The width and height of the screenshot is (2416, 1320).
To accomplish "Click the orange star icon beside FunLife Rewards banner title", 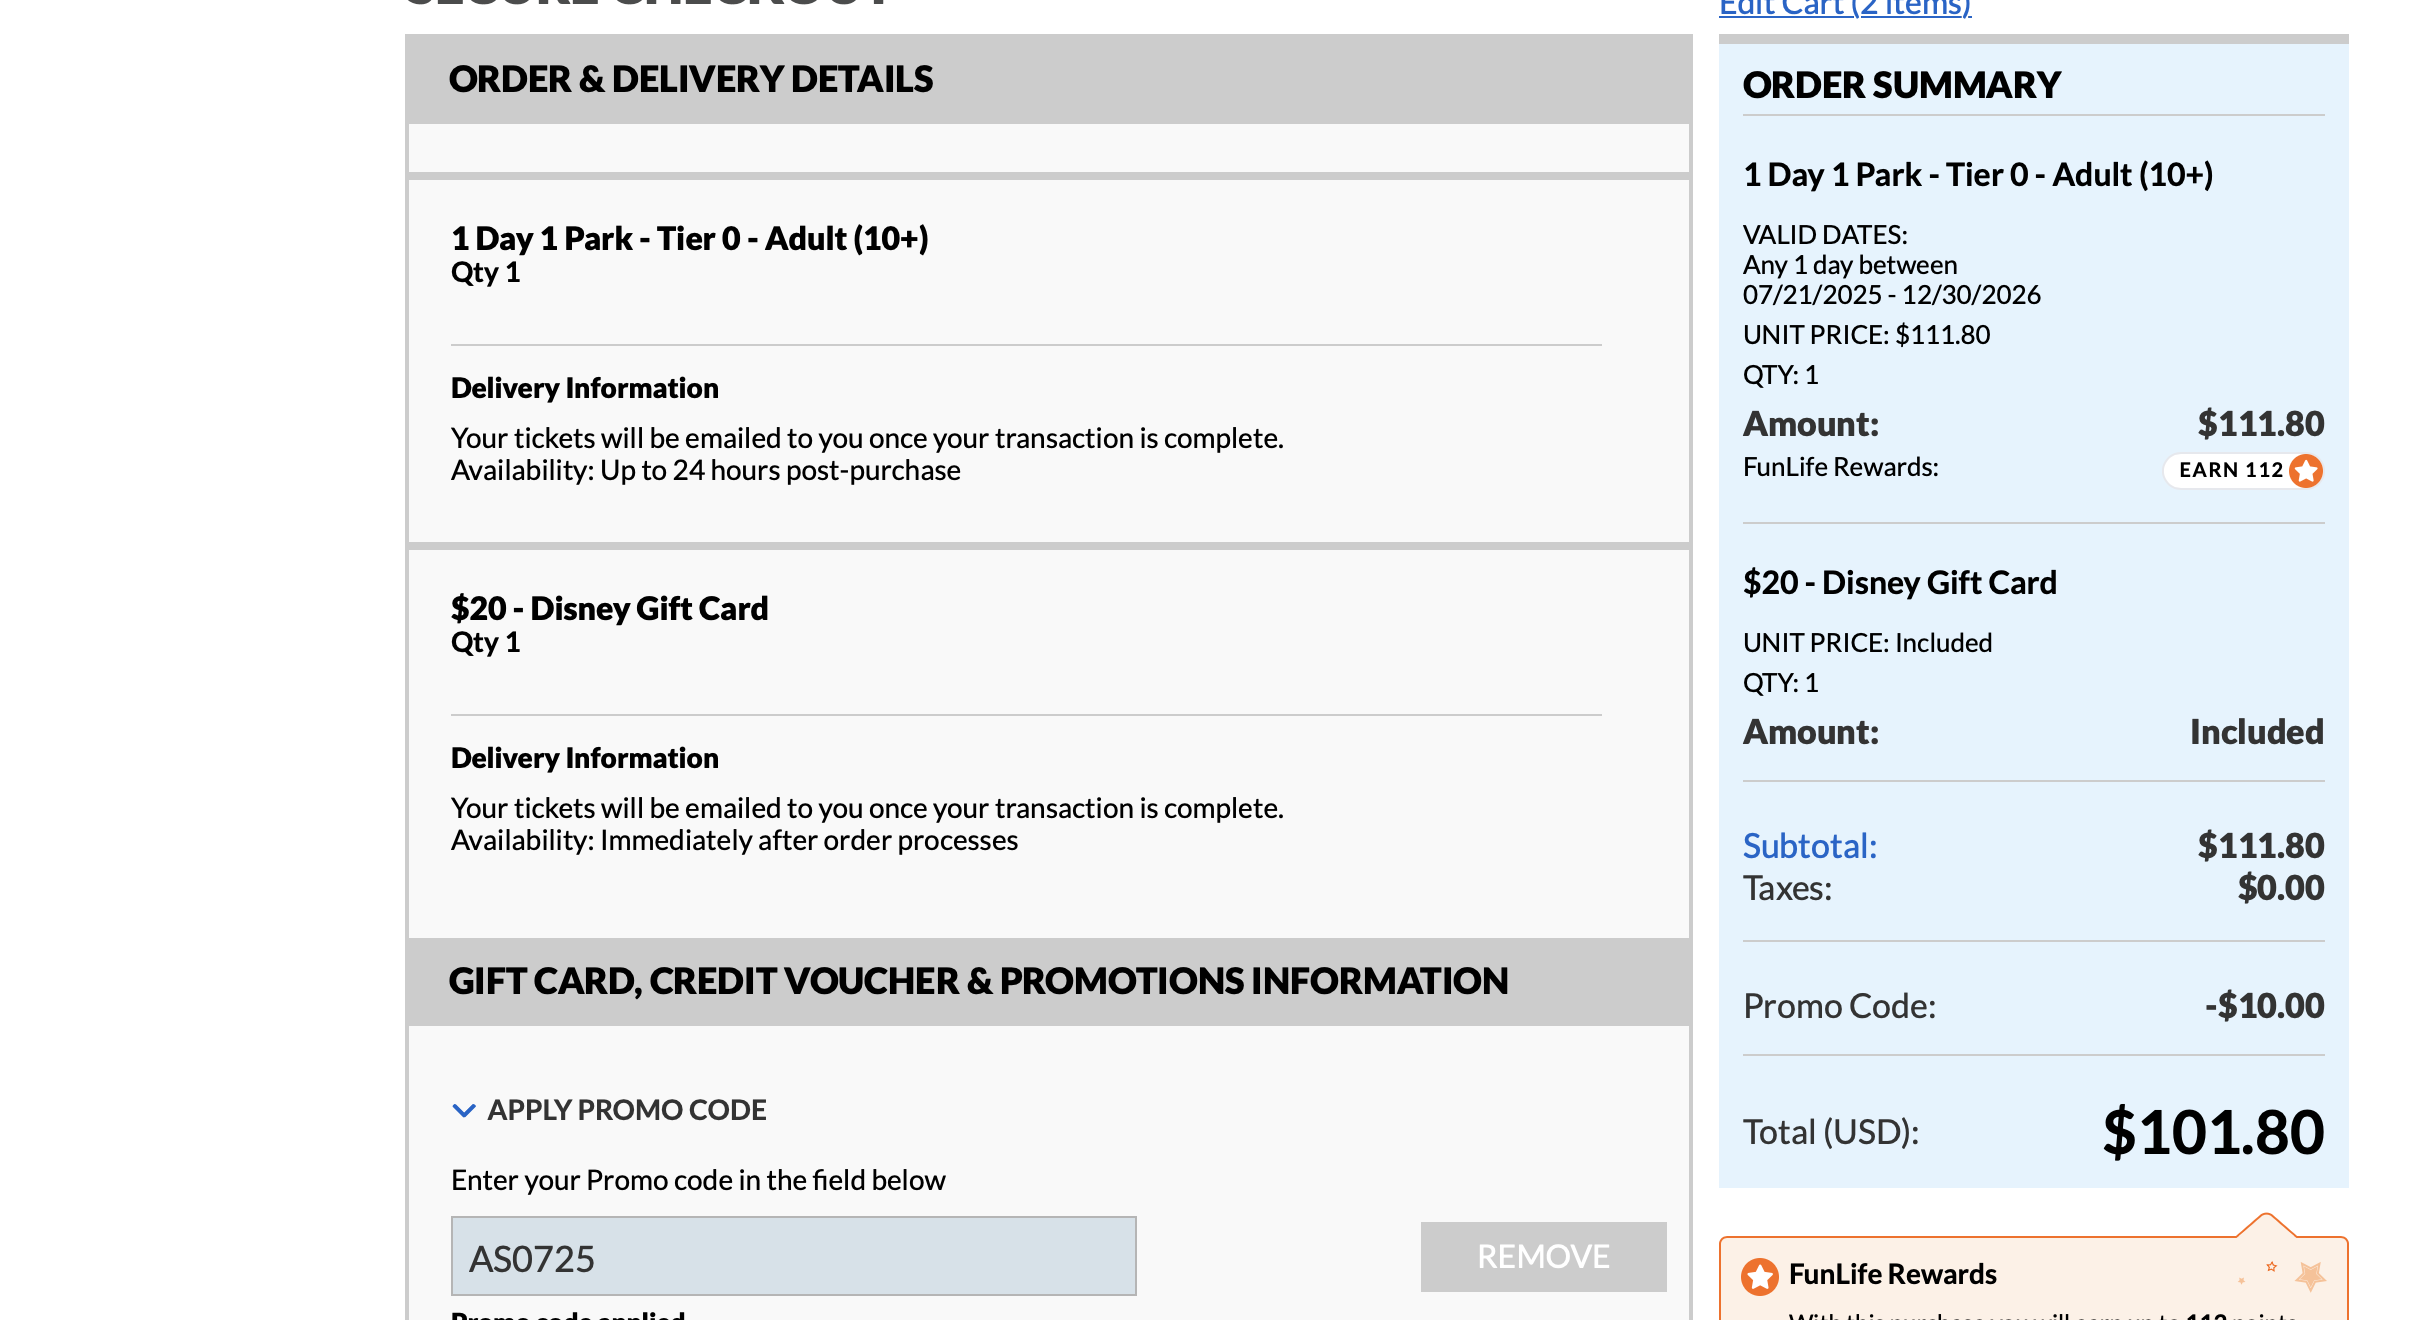I will pyautogui.click(x=1760, y=1276).
